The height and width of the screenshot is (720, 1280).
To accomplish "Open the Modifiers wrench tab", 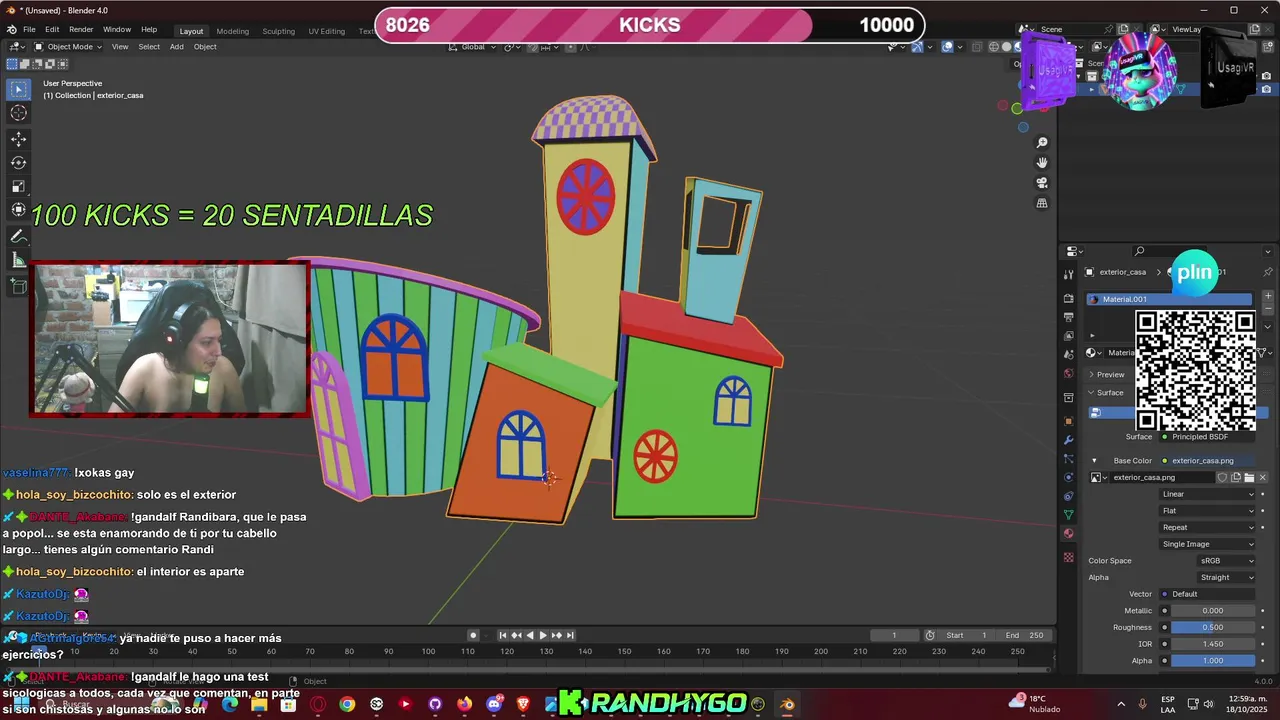I will pos(1068,440).
